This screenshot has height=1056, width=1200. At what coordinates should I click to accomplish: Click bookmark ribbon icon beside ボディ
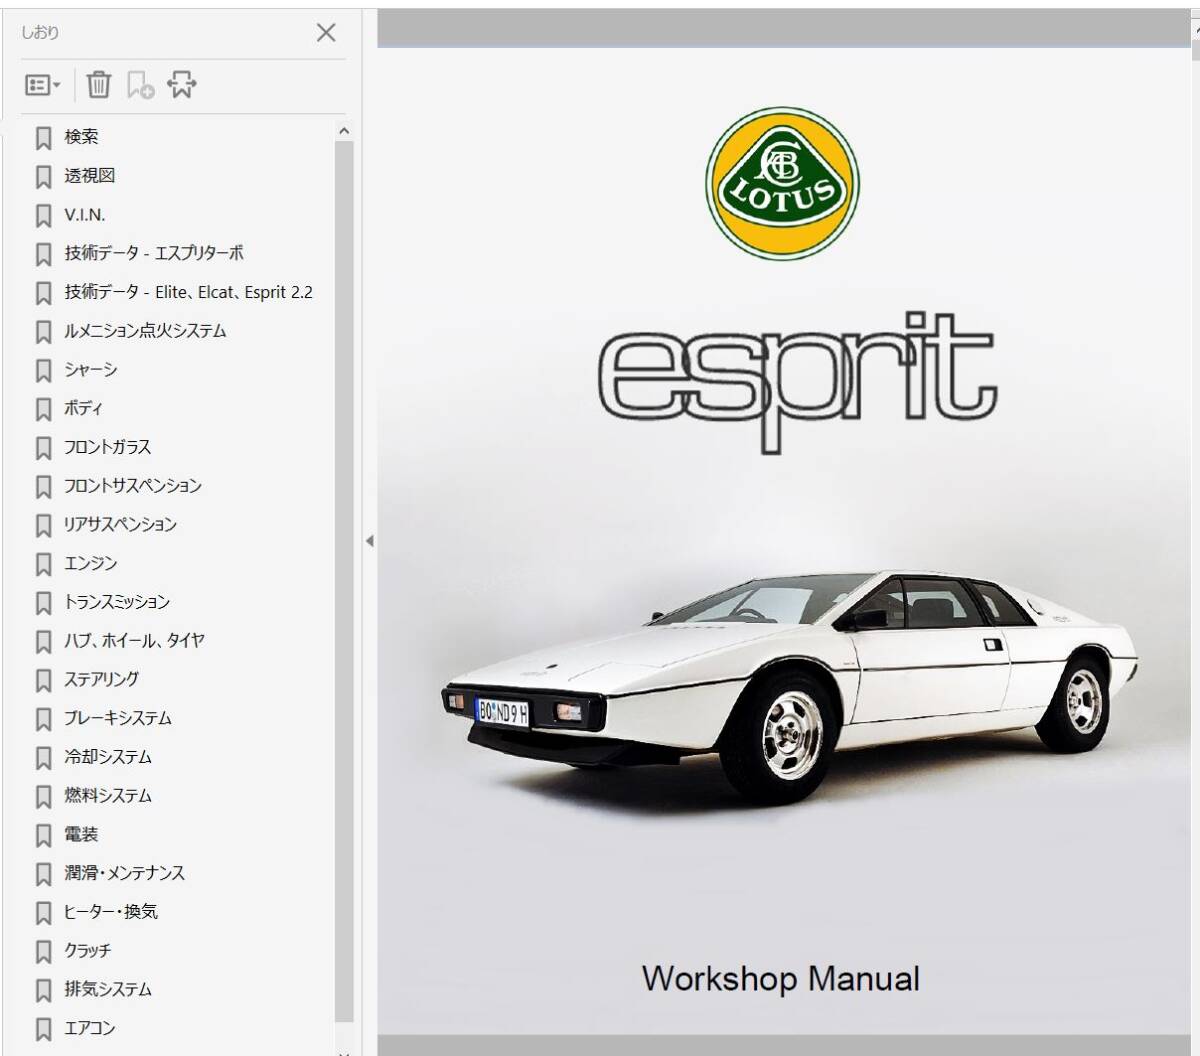click(x=43, y=410)
